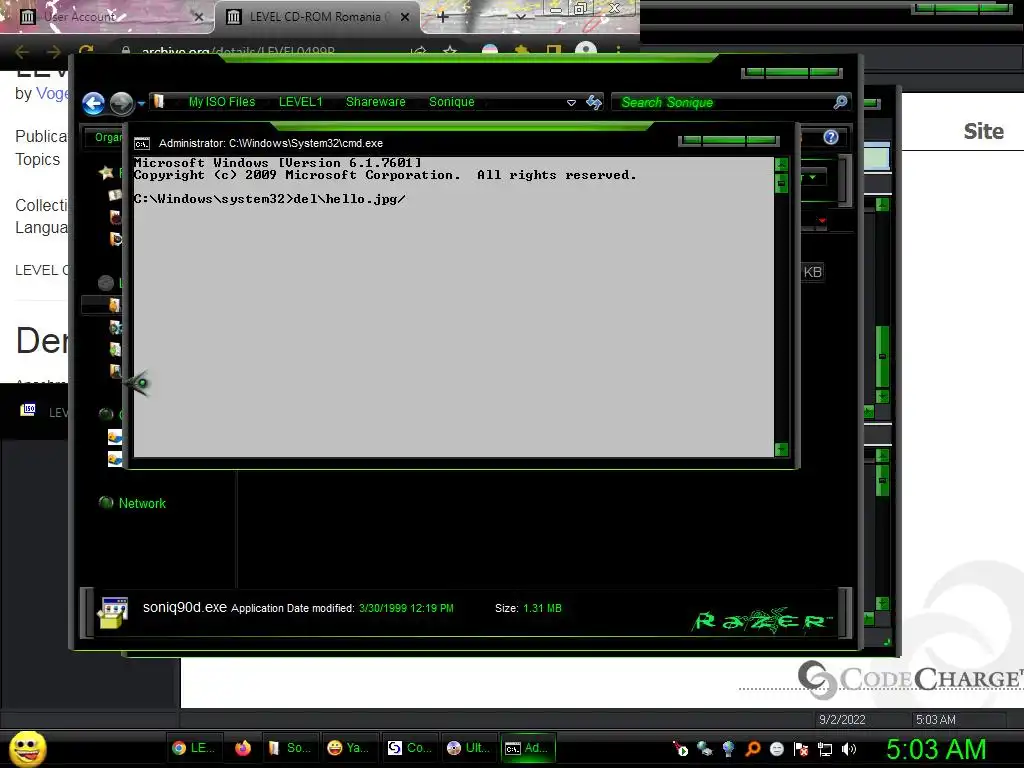The height and width of the screenshot is (768, 1024).
Task: Click the KB column label in the background window
Action: 812,272
